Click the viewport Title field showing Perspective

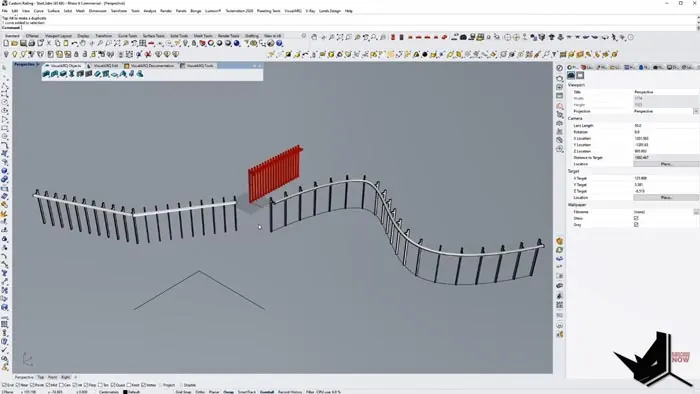coord(666,92)
